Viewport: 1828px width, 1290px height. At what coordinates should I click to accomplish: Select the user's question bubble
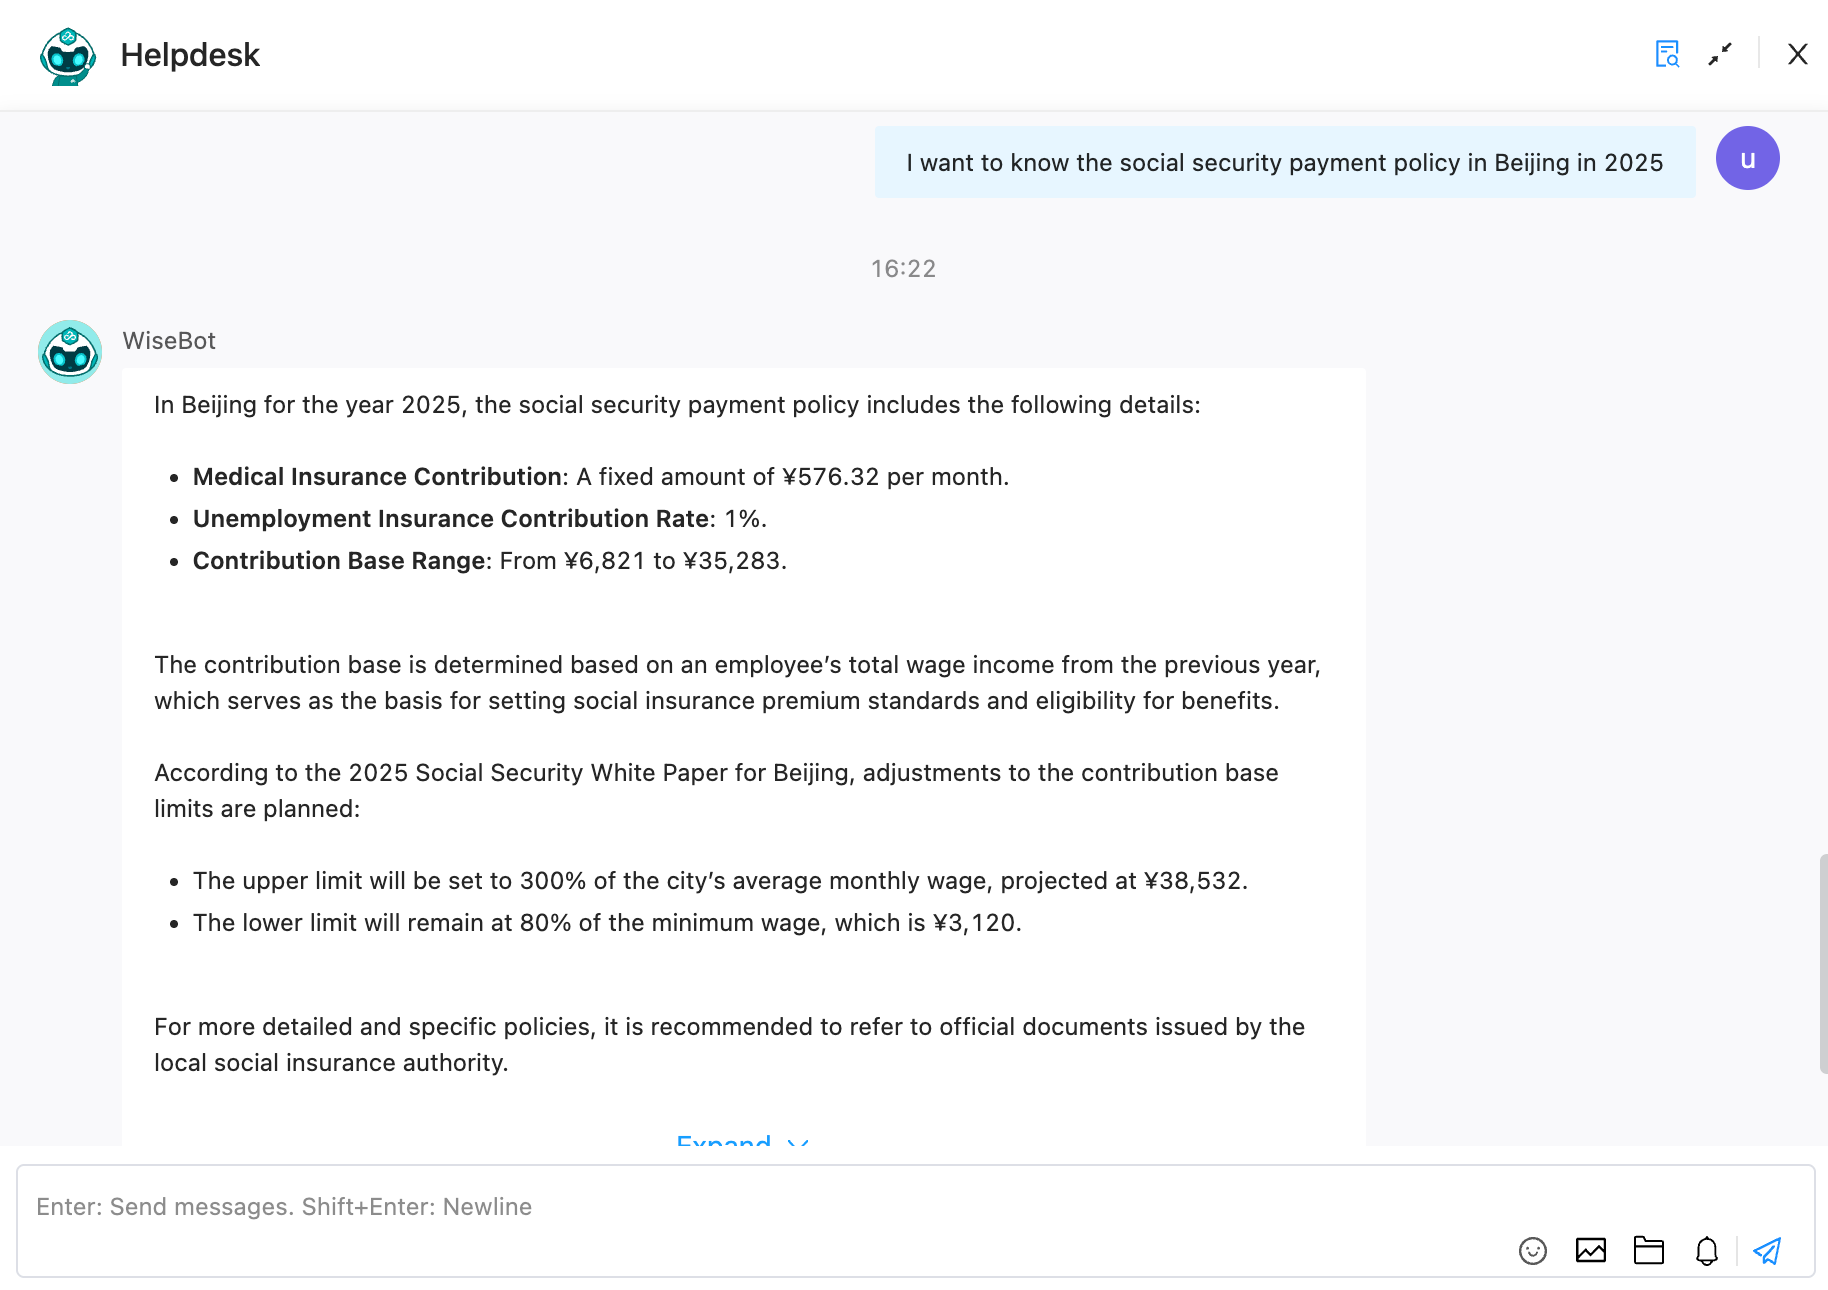click(x=1284, y=162)
